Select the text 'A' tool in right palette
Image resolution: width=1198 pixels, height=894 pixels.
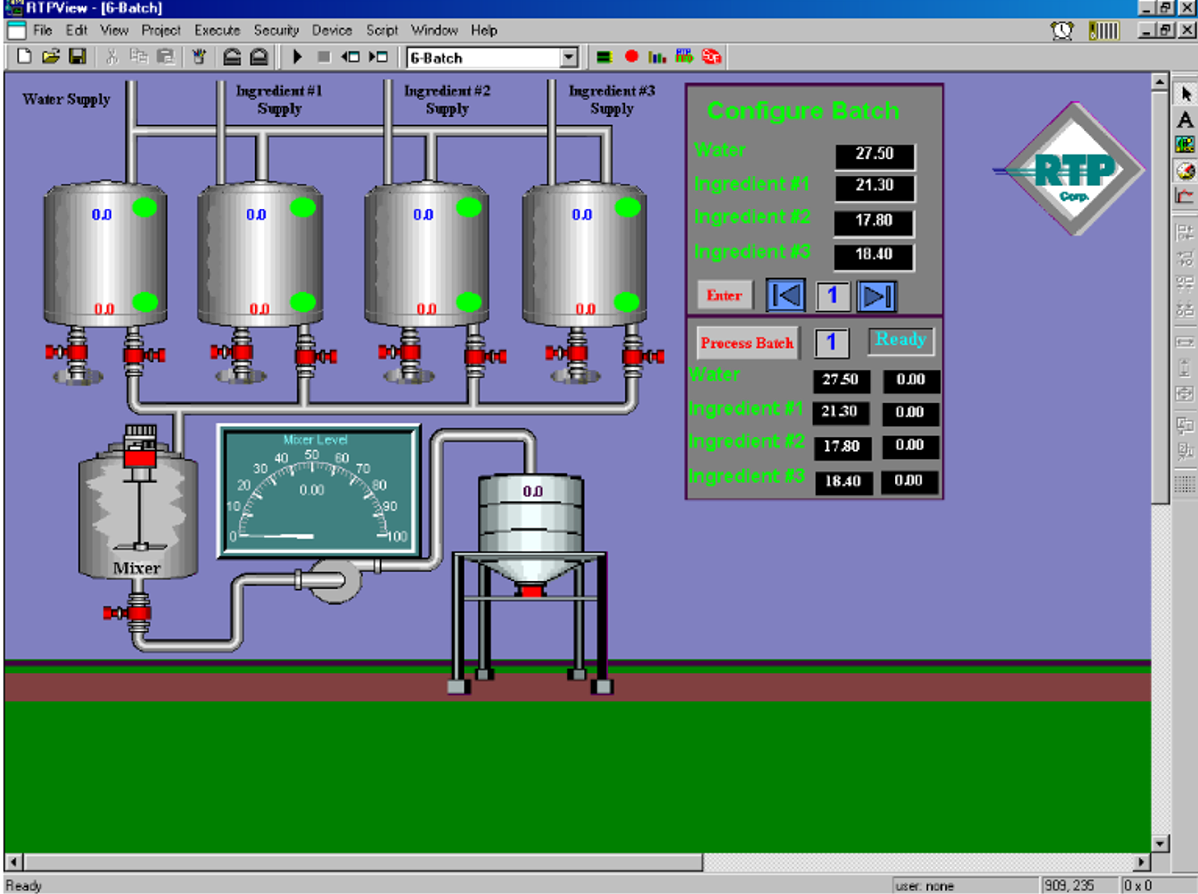[1185, 120]
